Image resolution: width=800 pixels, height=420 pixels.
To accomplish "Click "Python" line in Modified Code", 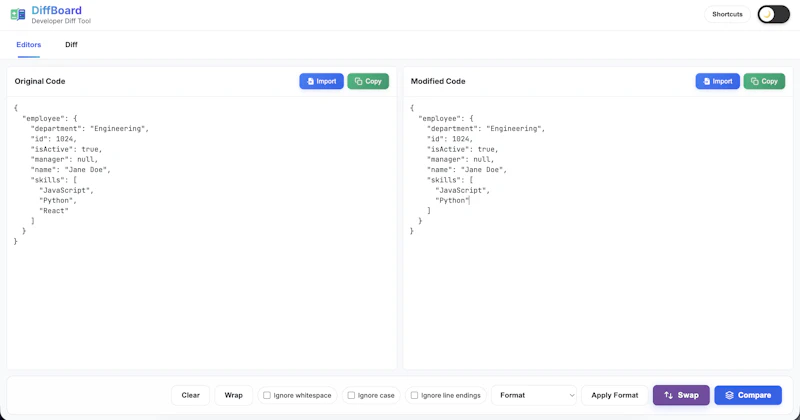I will 452,201.
